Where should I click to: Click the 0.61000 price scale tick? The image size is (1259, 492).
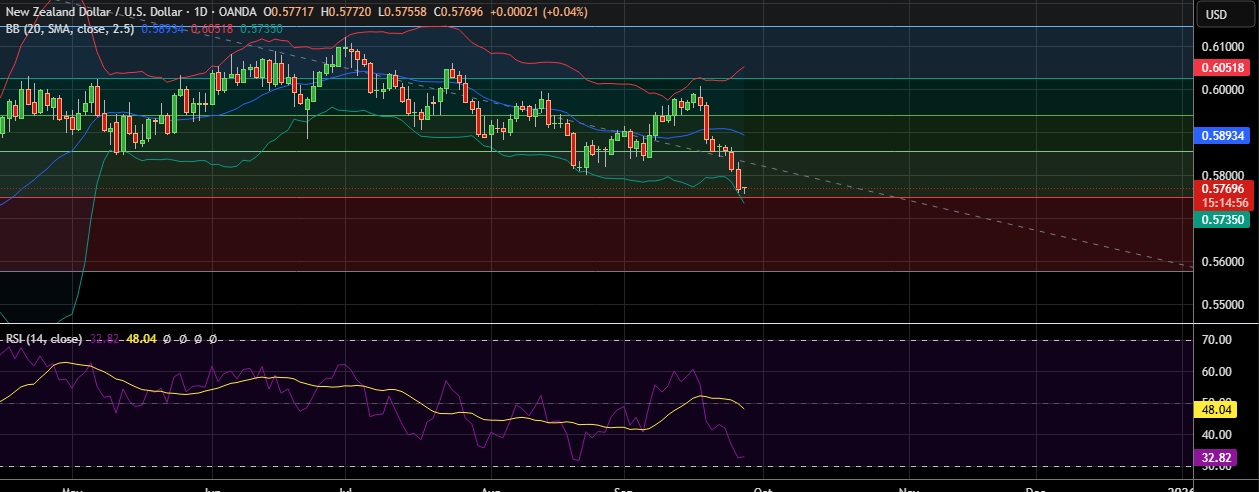(x=1222, y=47)
